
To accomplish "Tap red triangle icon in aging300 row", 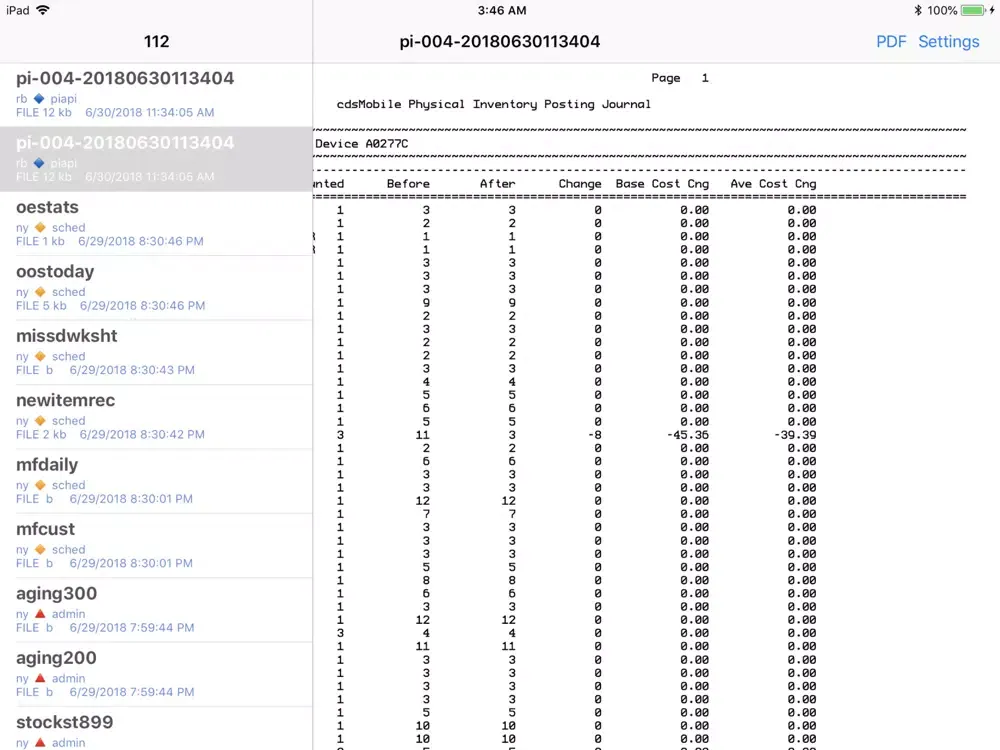I will point(40,614).
